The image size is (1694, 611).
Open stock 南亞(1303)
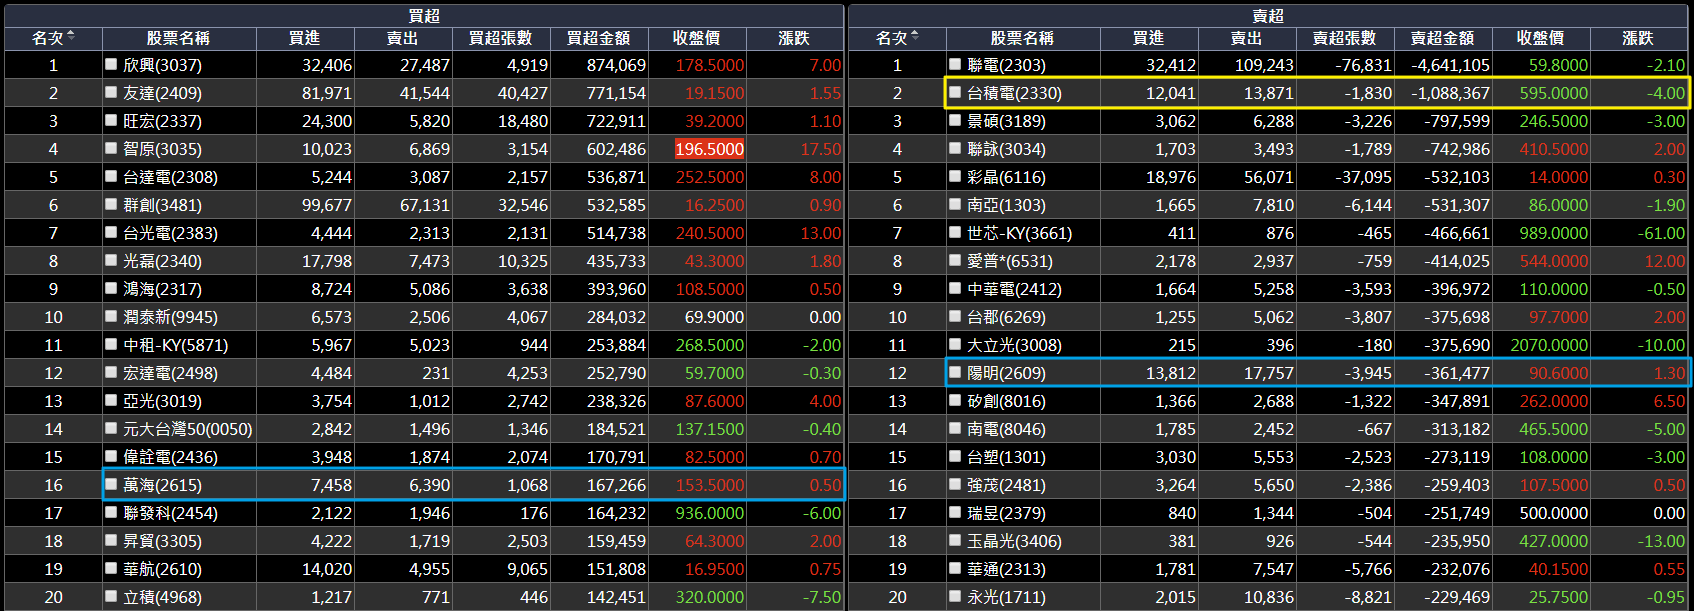[x=1006, y=205]
